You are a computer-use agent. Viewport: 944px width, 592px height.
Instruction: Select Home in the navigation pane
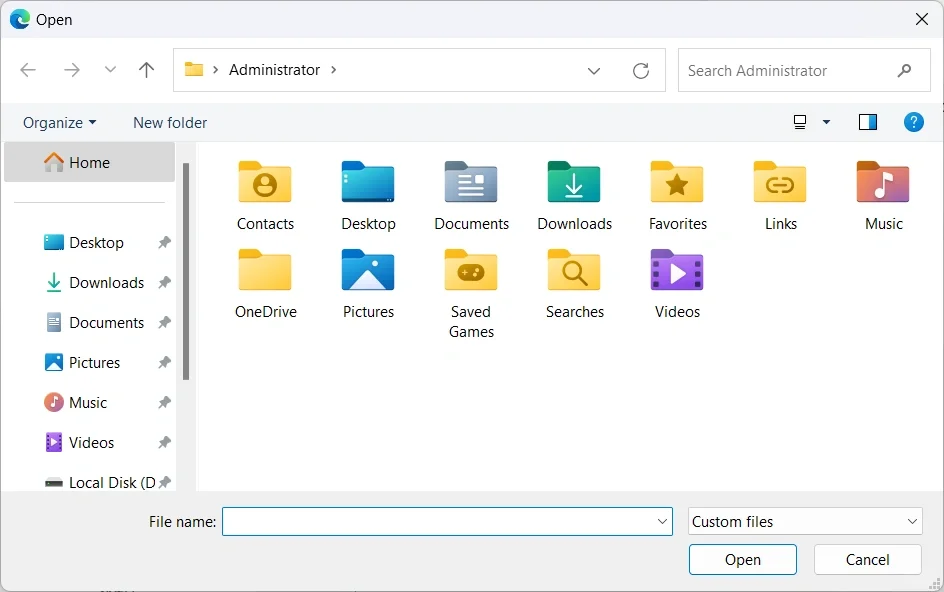pos(89,163)
